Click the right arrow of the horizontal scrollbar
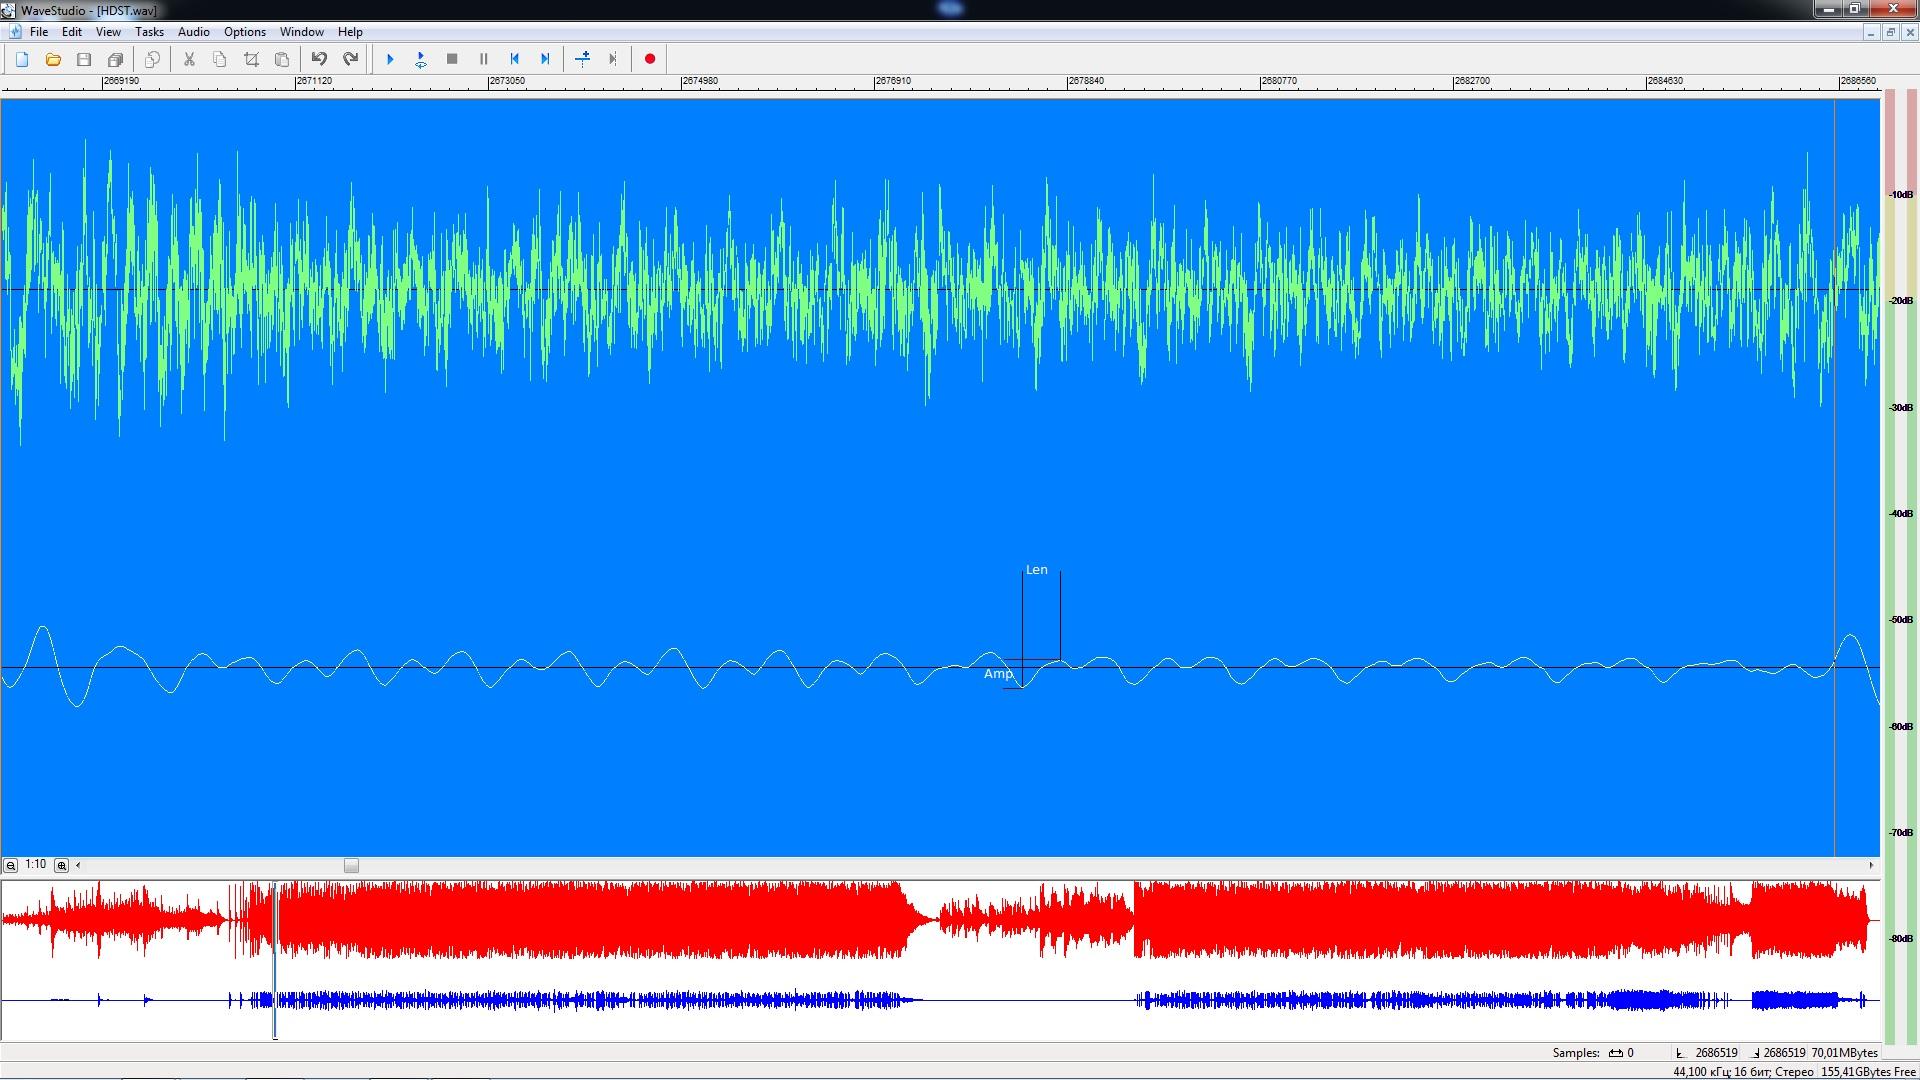The height and width of the screenshot is (1080, 1920). (x=1871, y=866)
